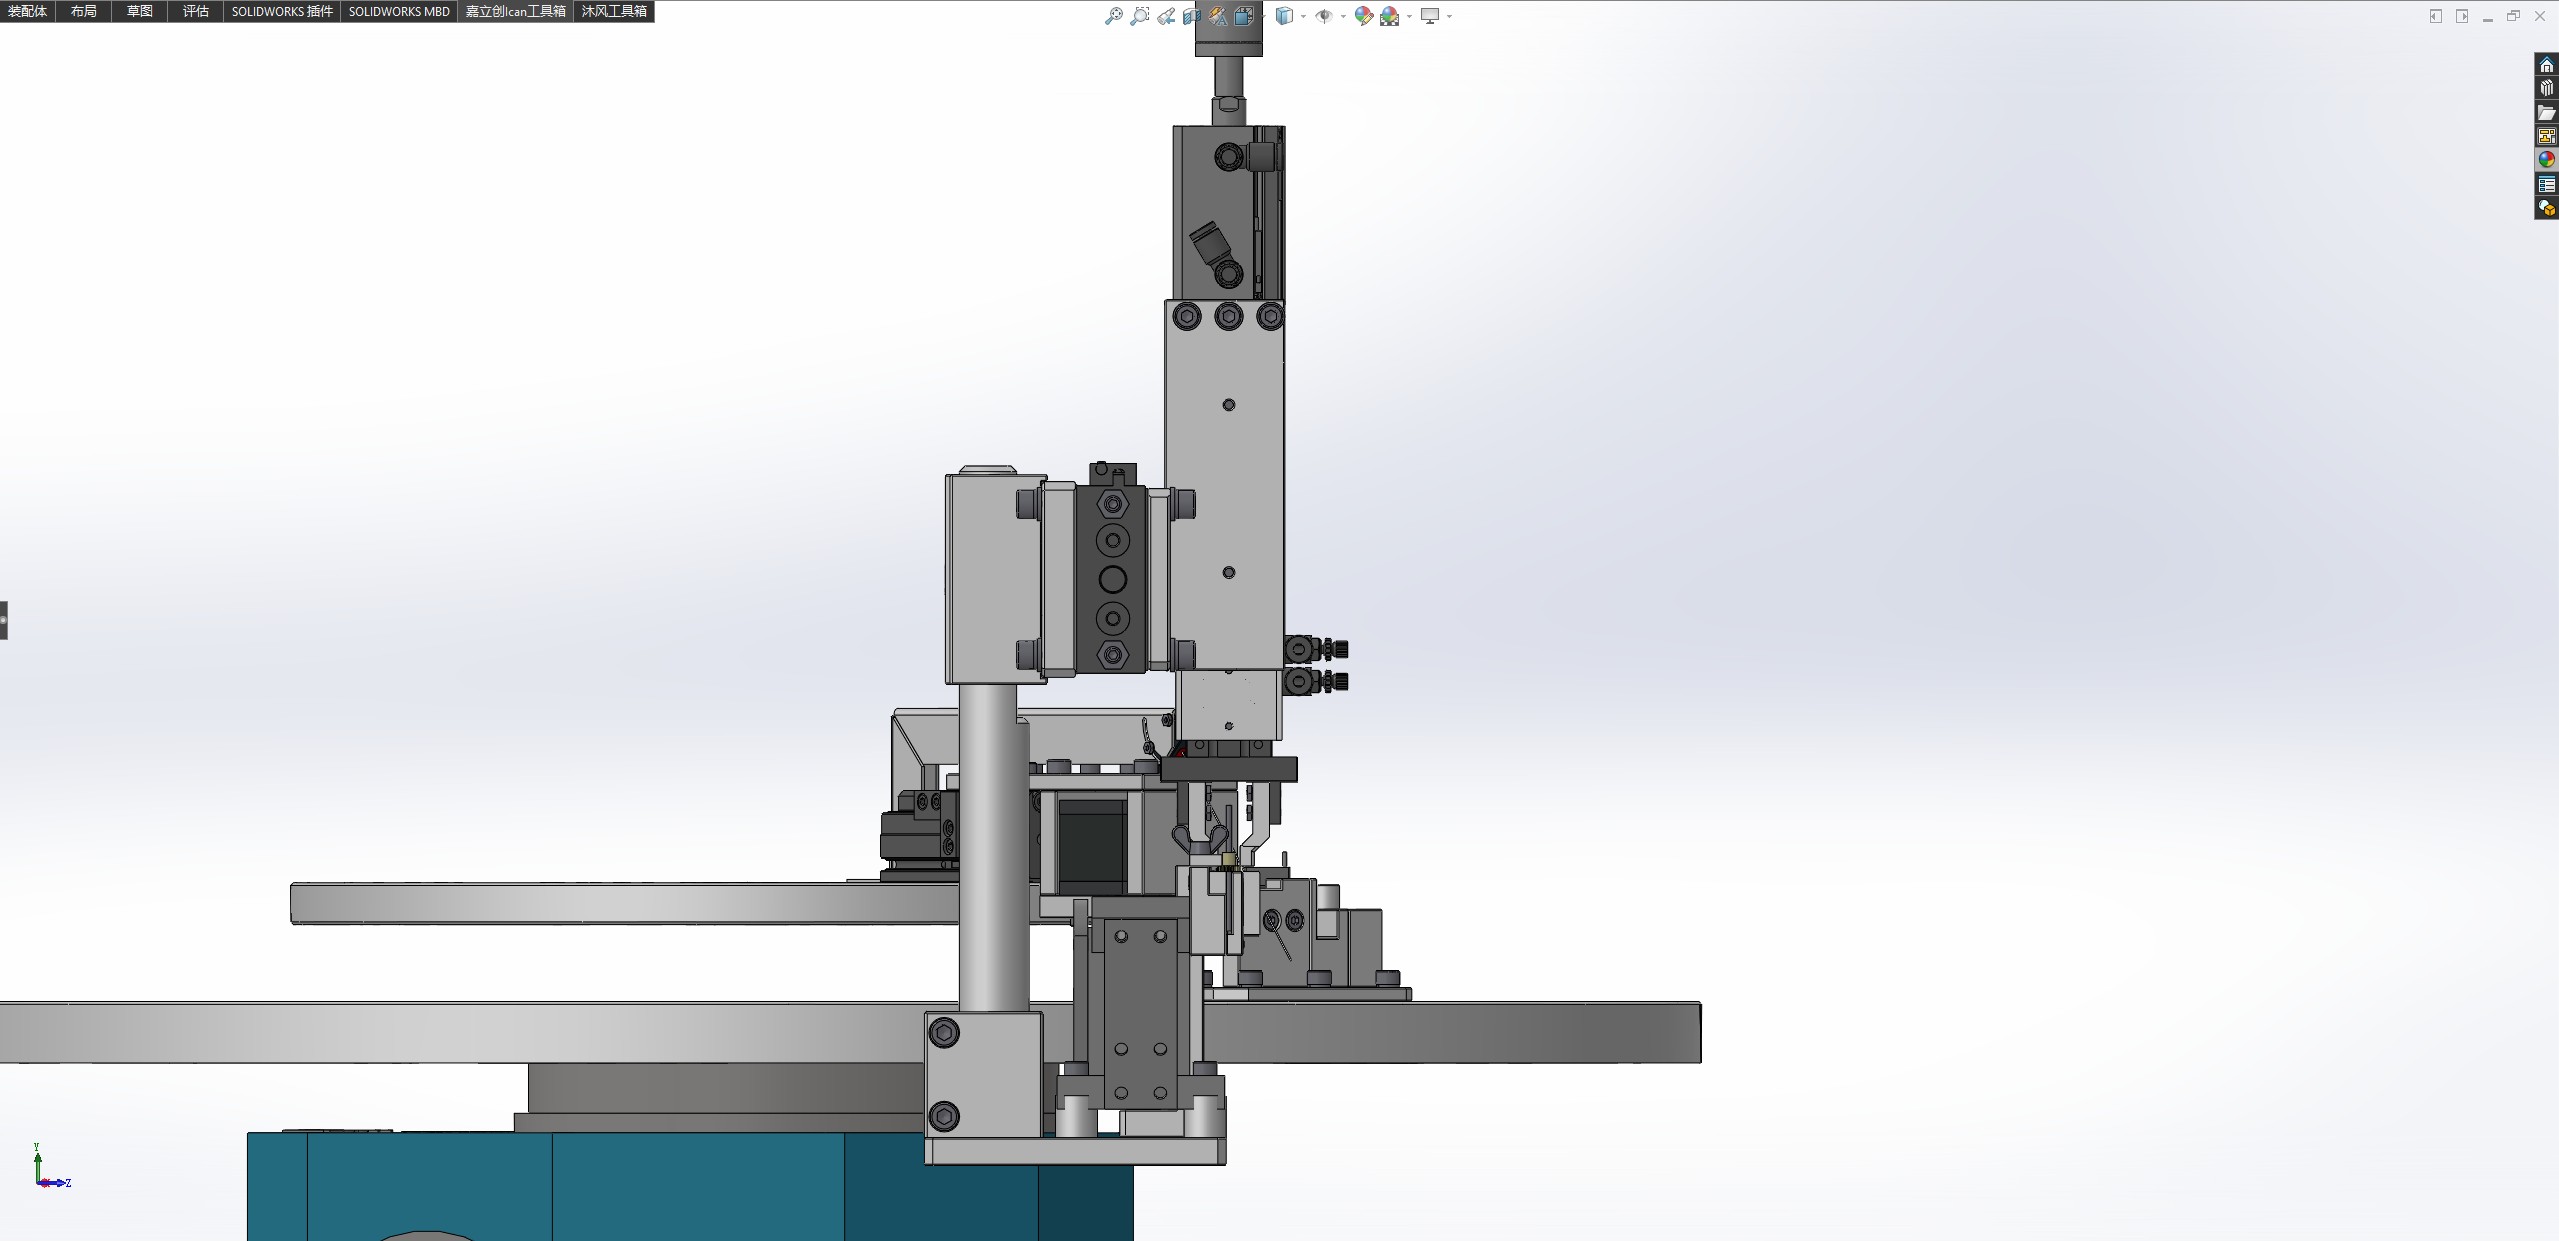Expand the Hide/Show Items dropdown arrow

1342,17
